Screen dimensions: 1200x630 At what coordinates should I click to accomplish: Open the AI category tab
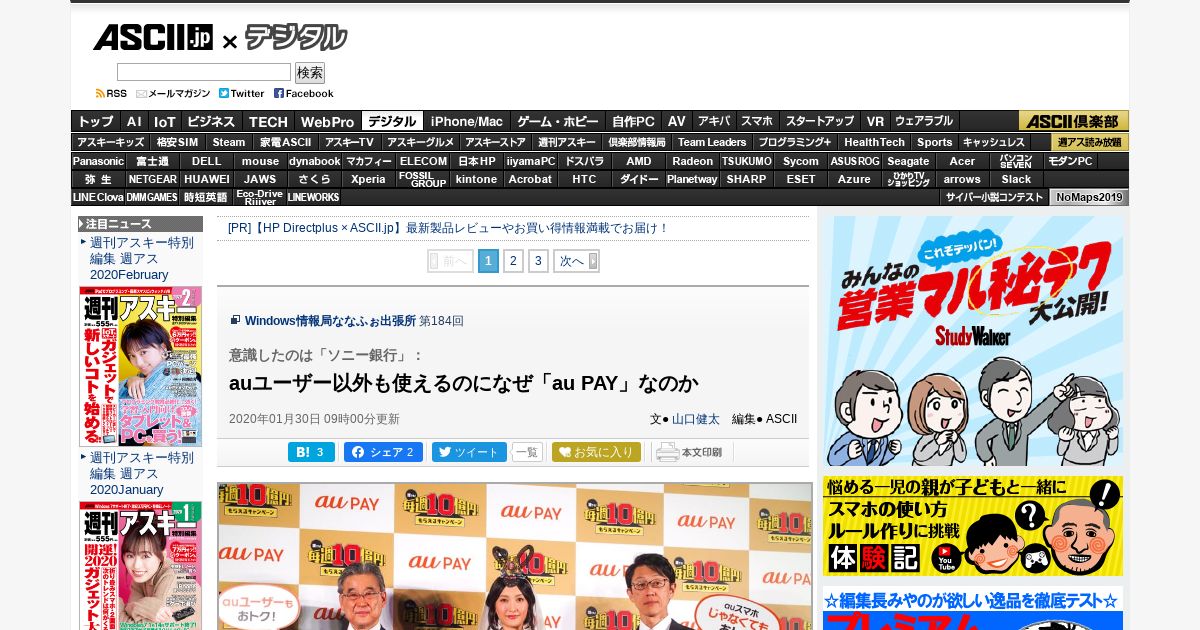134,121
